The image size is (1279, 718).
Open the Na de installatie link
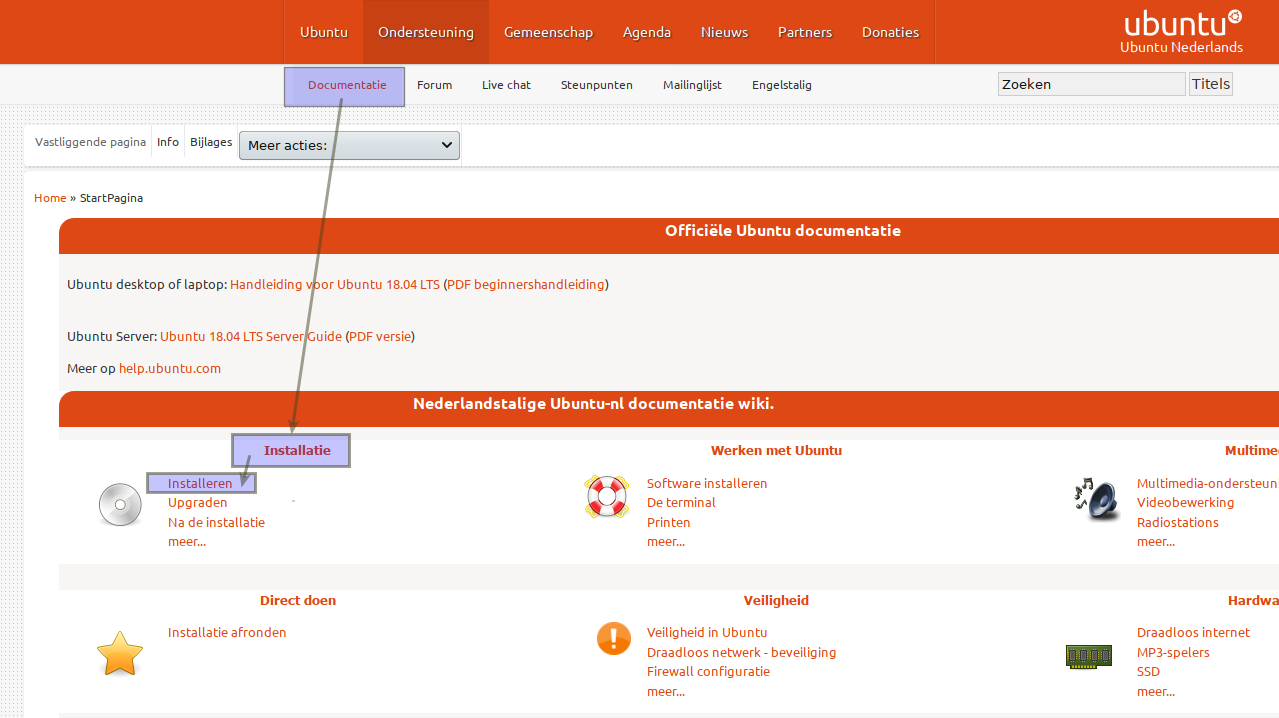[216, 523]
